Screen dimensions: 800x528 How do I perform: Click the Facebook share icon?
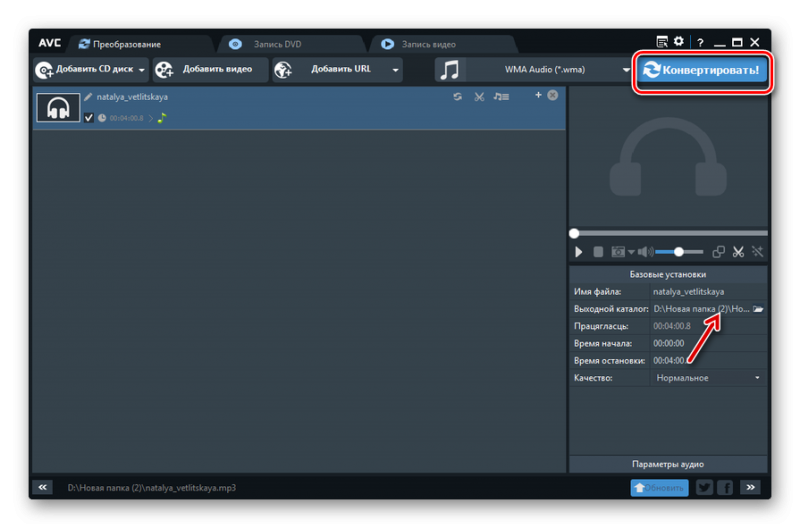(x=725, y=487)
